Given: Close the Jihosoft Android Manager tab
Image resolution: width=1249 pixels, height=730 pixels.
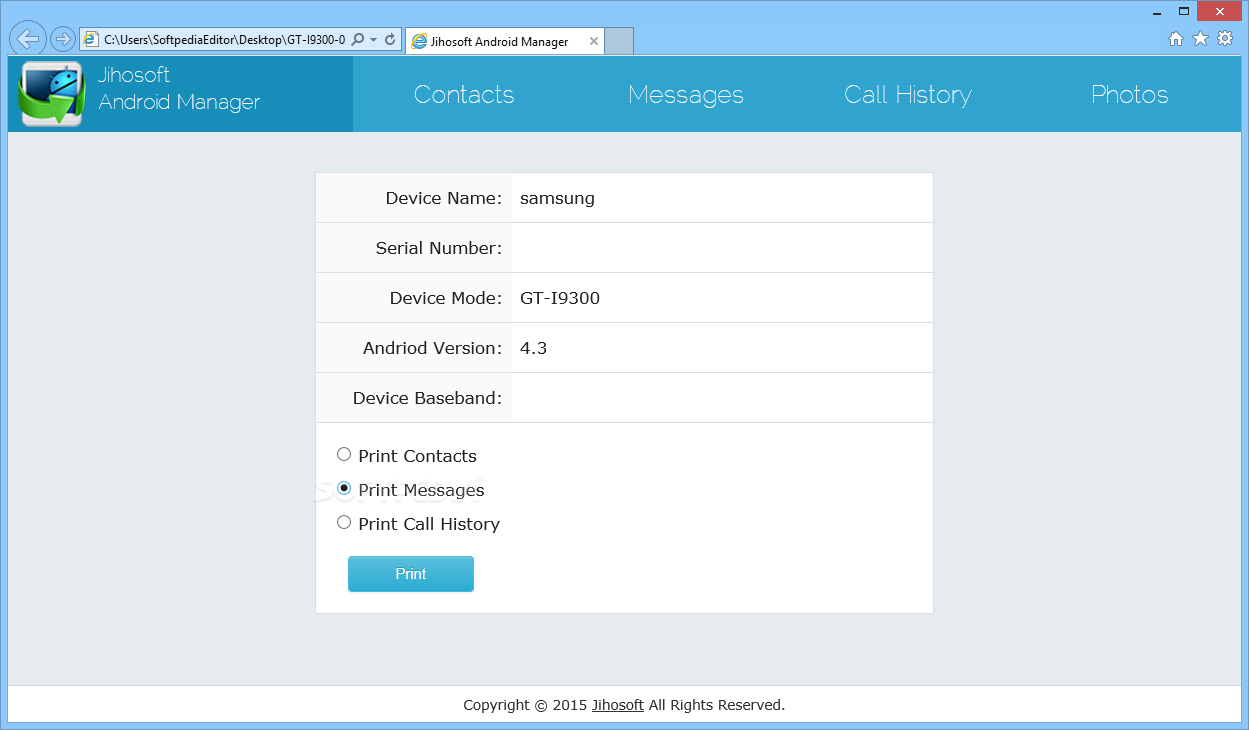Looking at the screenshot, I should [x=594, y=41].
